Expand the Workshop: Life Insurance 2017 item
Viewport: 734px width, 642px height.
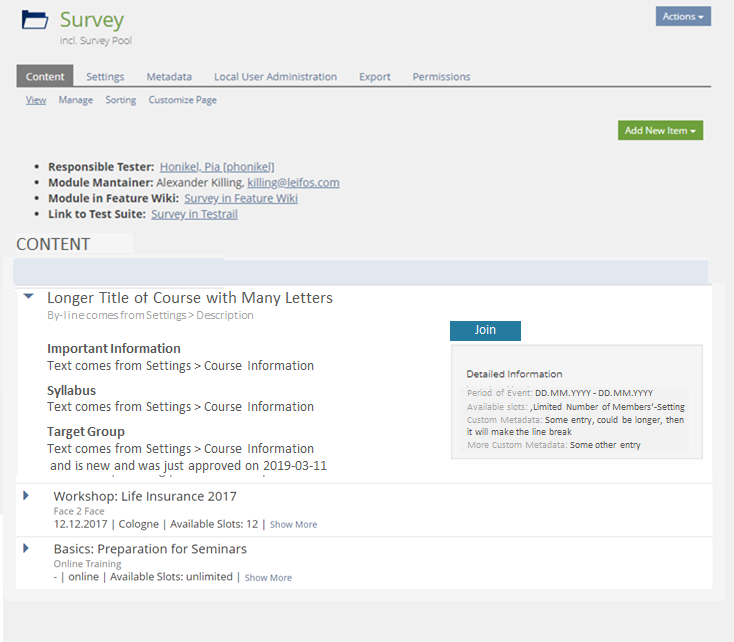pos(27,496)
